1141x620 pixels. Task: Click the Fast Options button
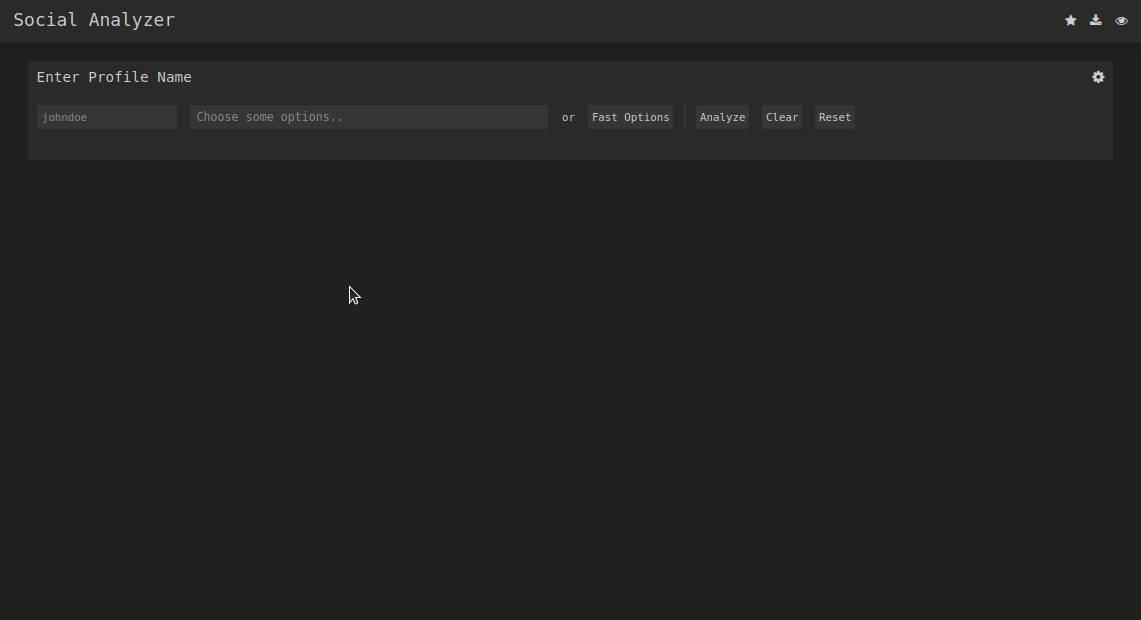pyautogui.click(x=630, y=117)
